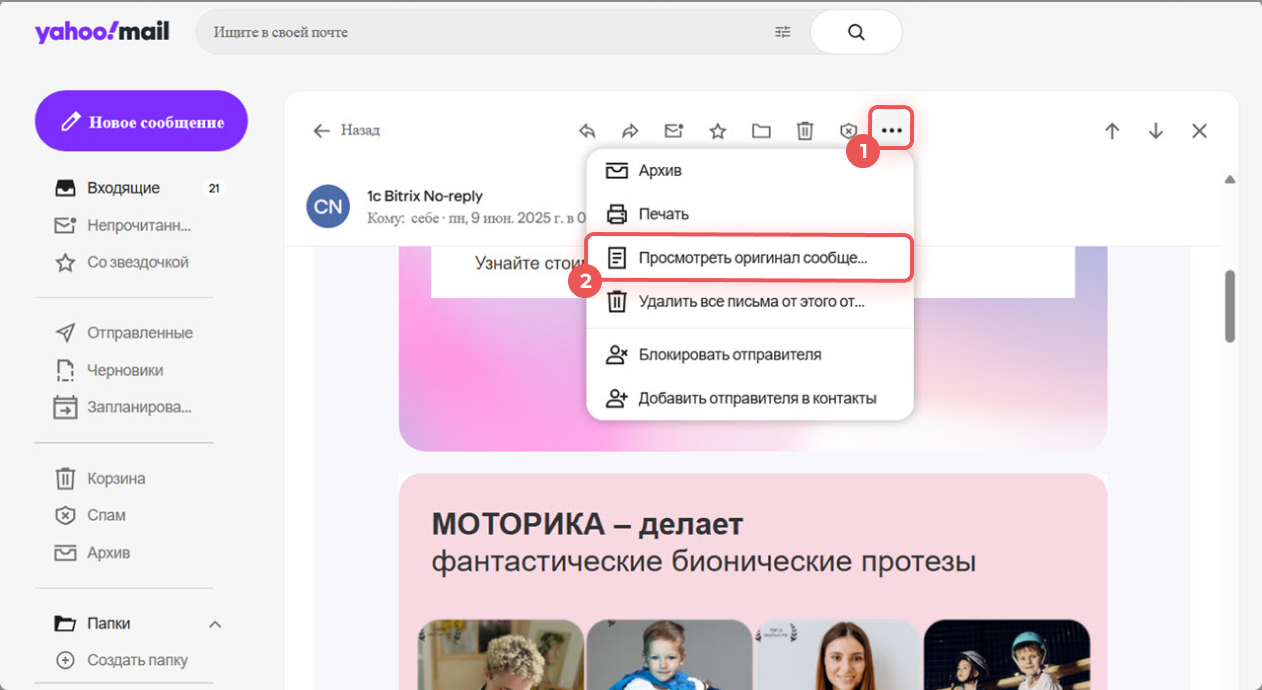Open the three-dots more actions menu
Screen dimensions: 1262x690
pos(891,131)
